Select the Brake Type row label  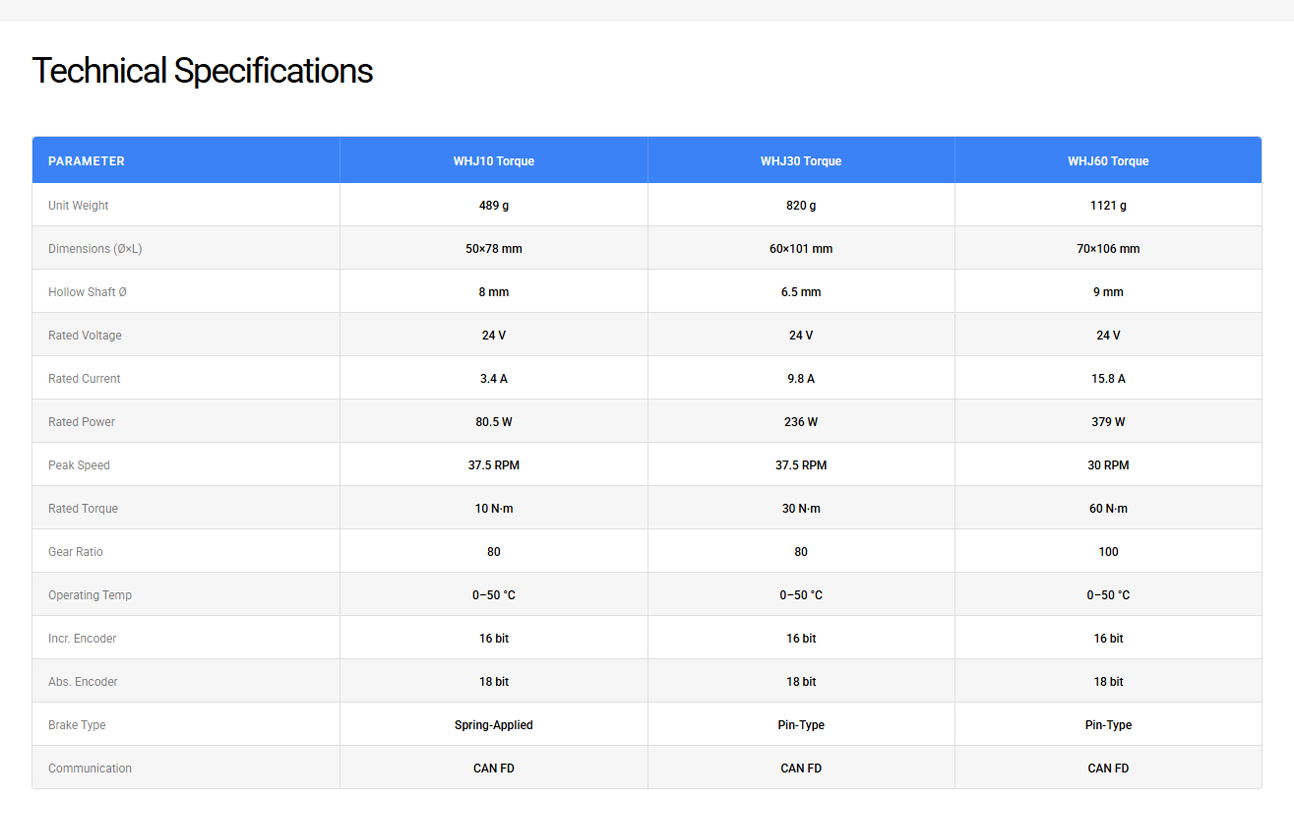click(x=77, y=725)
